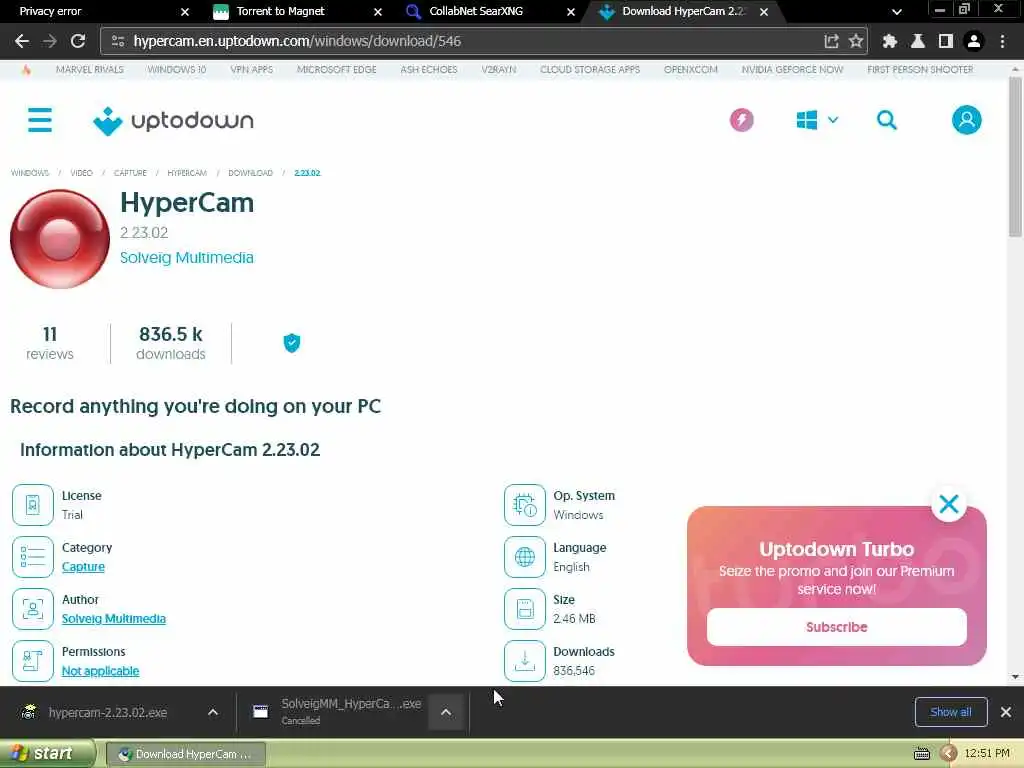Screen dimensions: 1024x768
Task: Click the Uptodown logo
Action: point(173,121)
